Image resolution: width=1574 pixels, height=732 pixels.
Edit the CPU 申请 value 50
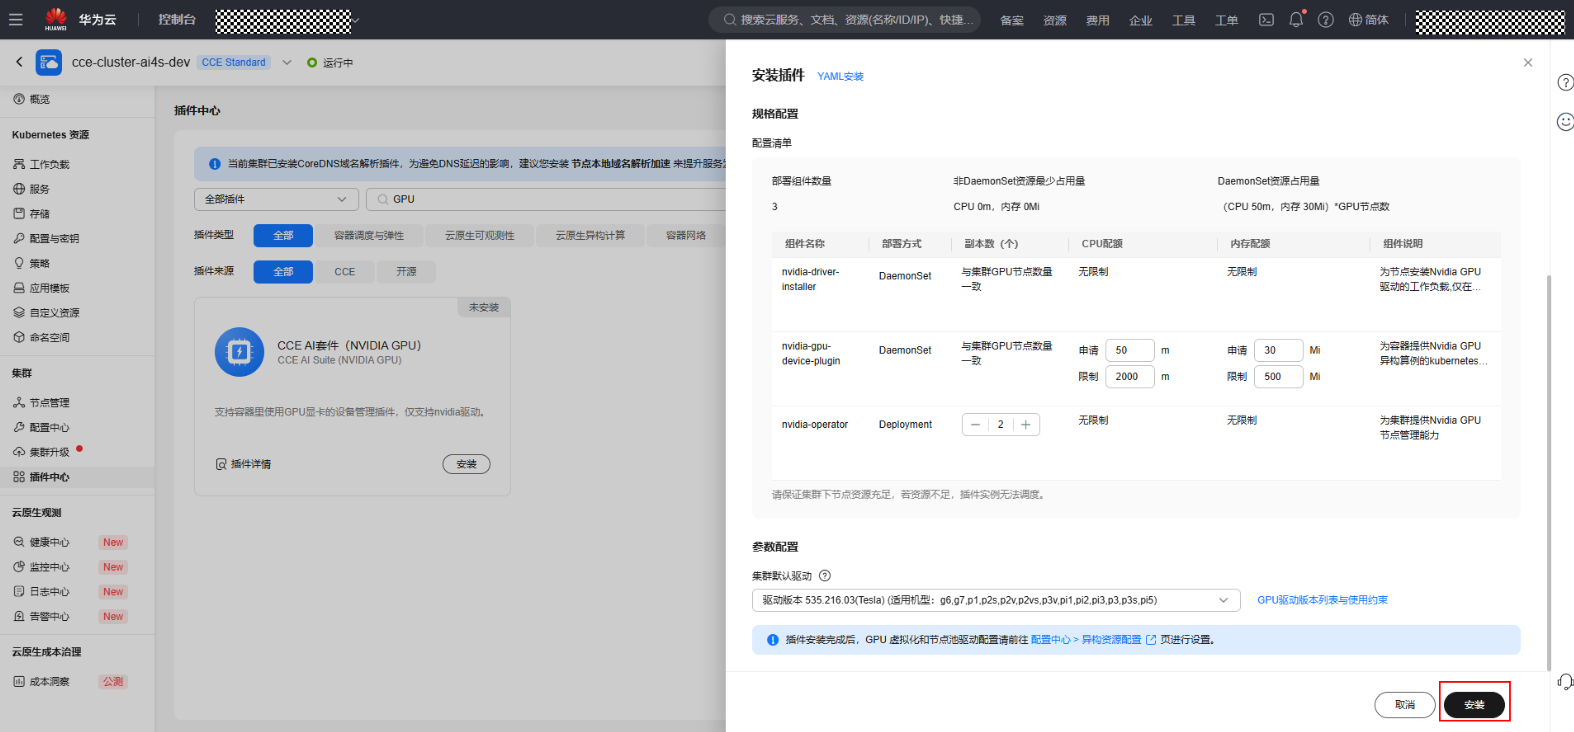(x=1130, y=350)
